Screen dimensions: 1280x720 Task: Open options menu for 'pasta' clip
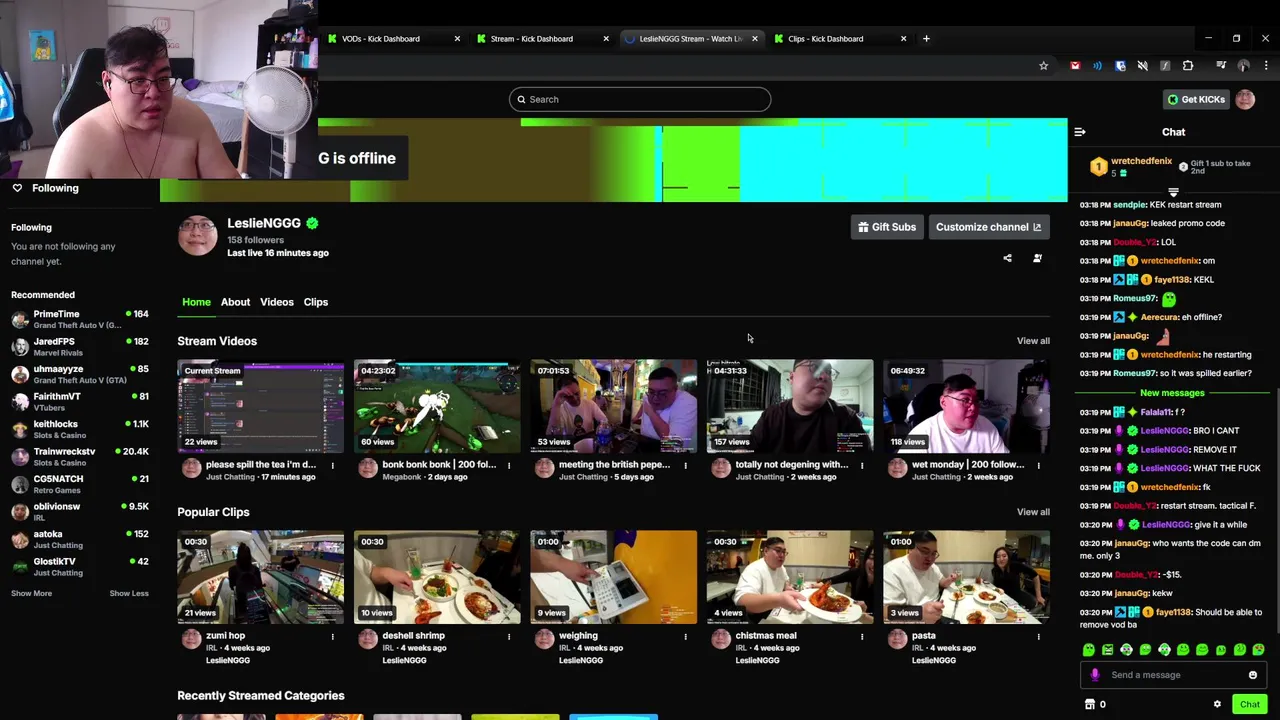1038,636
